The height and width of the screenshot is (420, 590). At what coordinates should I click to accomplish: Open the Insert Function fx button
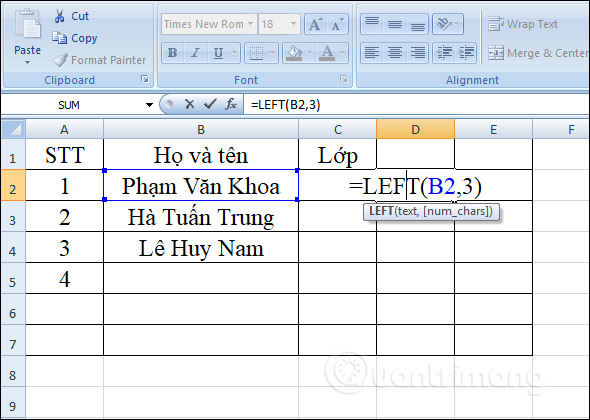click(x=231, y=104)
